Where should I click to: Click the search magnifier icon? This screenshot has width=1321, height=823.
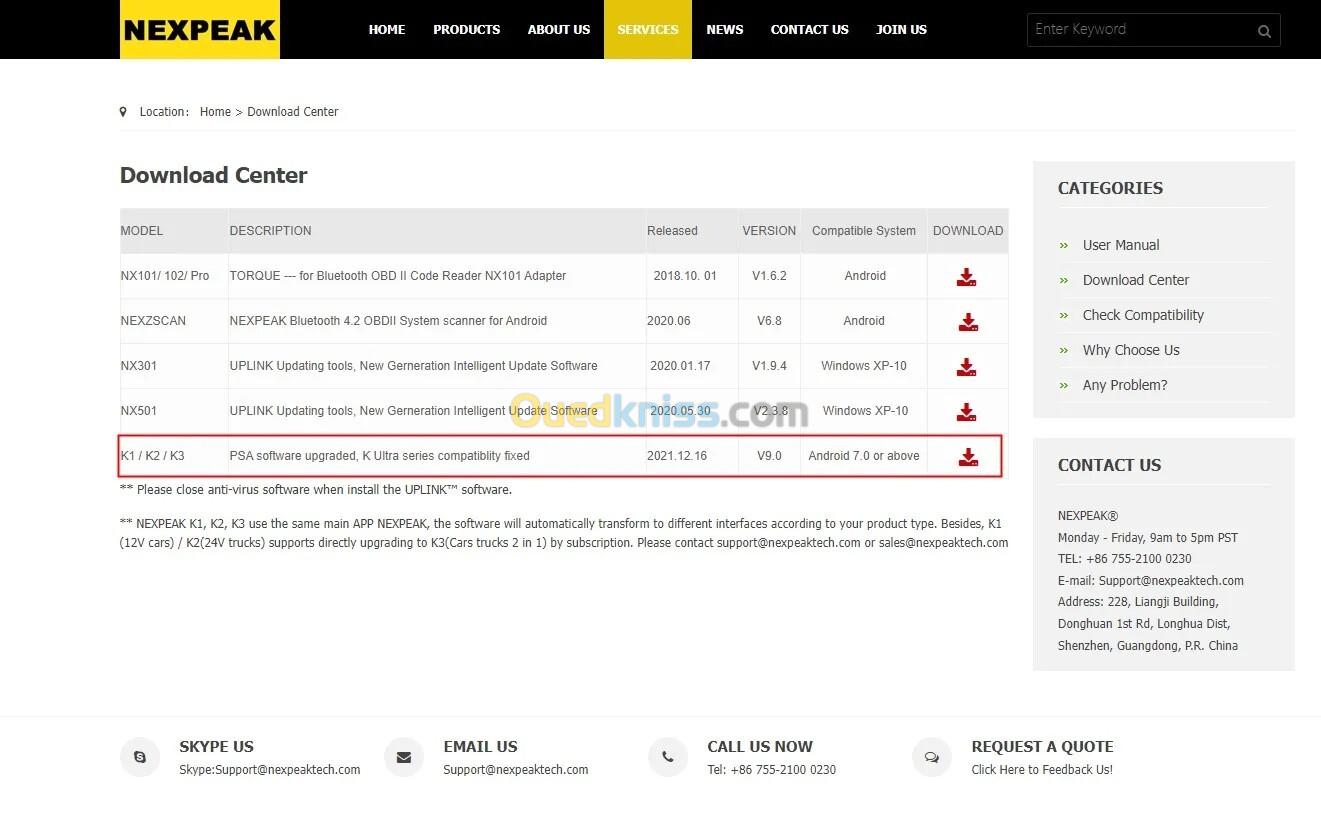[x=1264, y=31]
